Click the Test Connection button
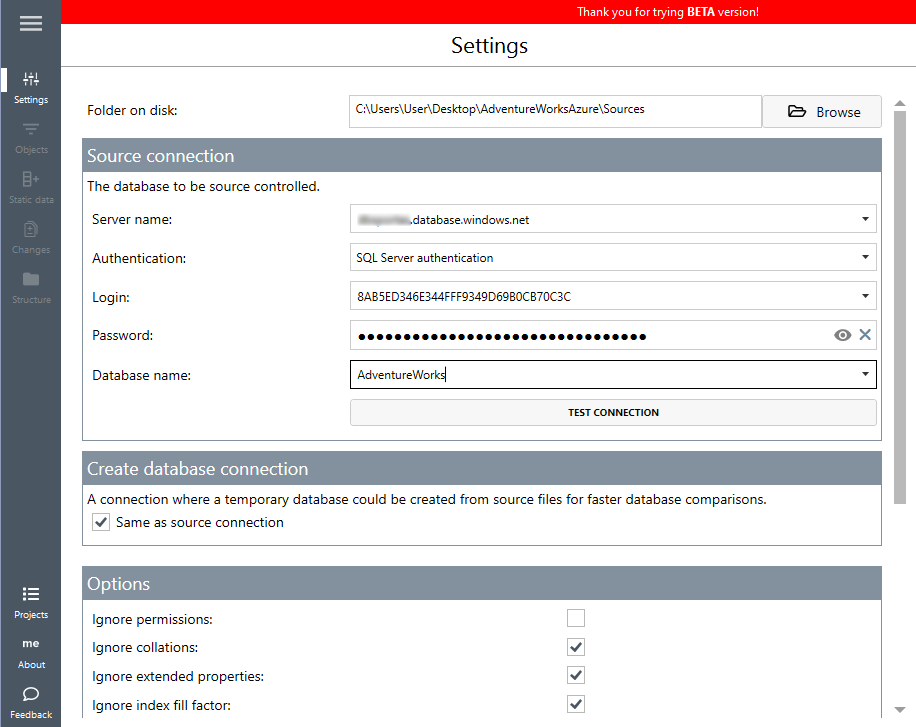916x727 pixels. [613, 412]
